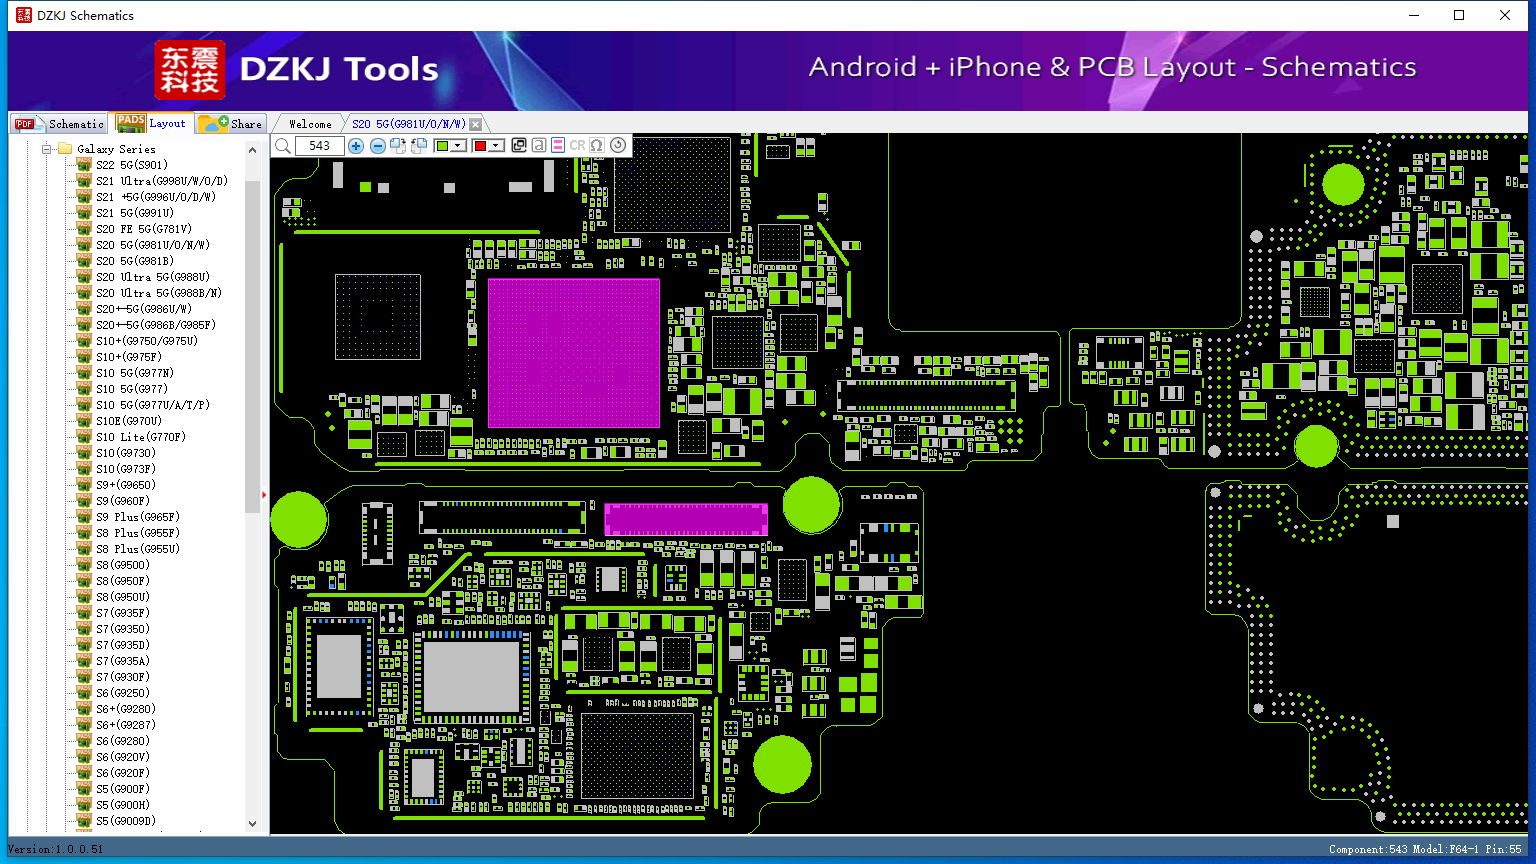The image size is (1536, 864).
Task: Zoom in with the blue plus button
Action: click(356, 146)
